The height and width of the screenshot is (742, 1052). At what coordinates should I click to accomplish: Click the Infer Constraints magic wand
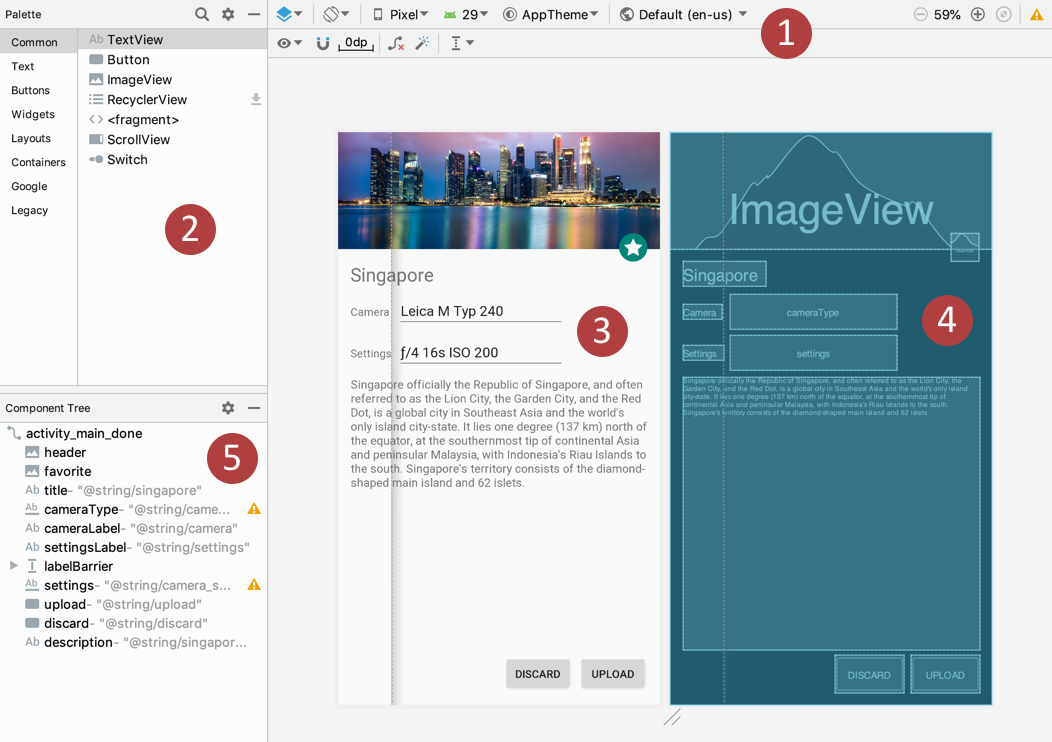(422, 43)
